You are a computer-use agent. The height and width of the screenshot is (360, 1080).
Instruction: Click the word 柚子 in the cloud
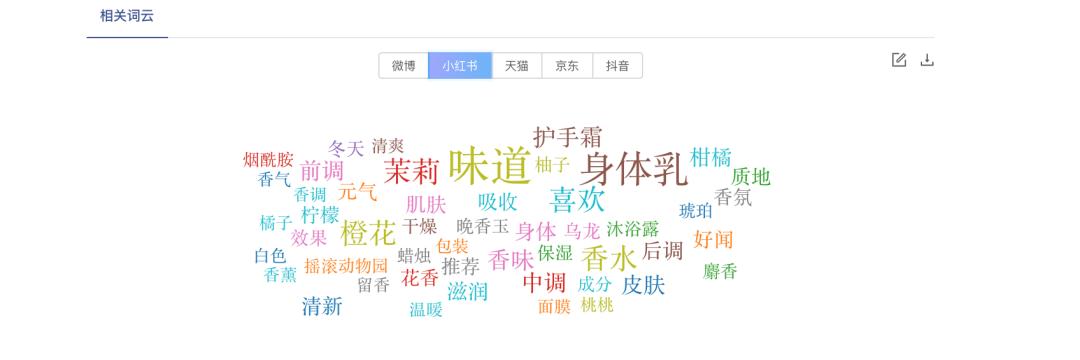552,165
